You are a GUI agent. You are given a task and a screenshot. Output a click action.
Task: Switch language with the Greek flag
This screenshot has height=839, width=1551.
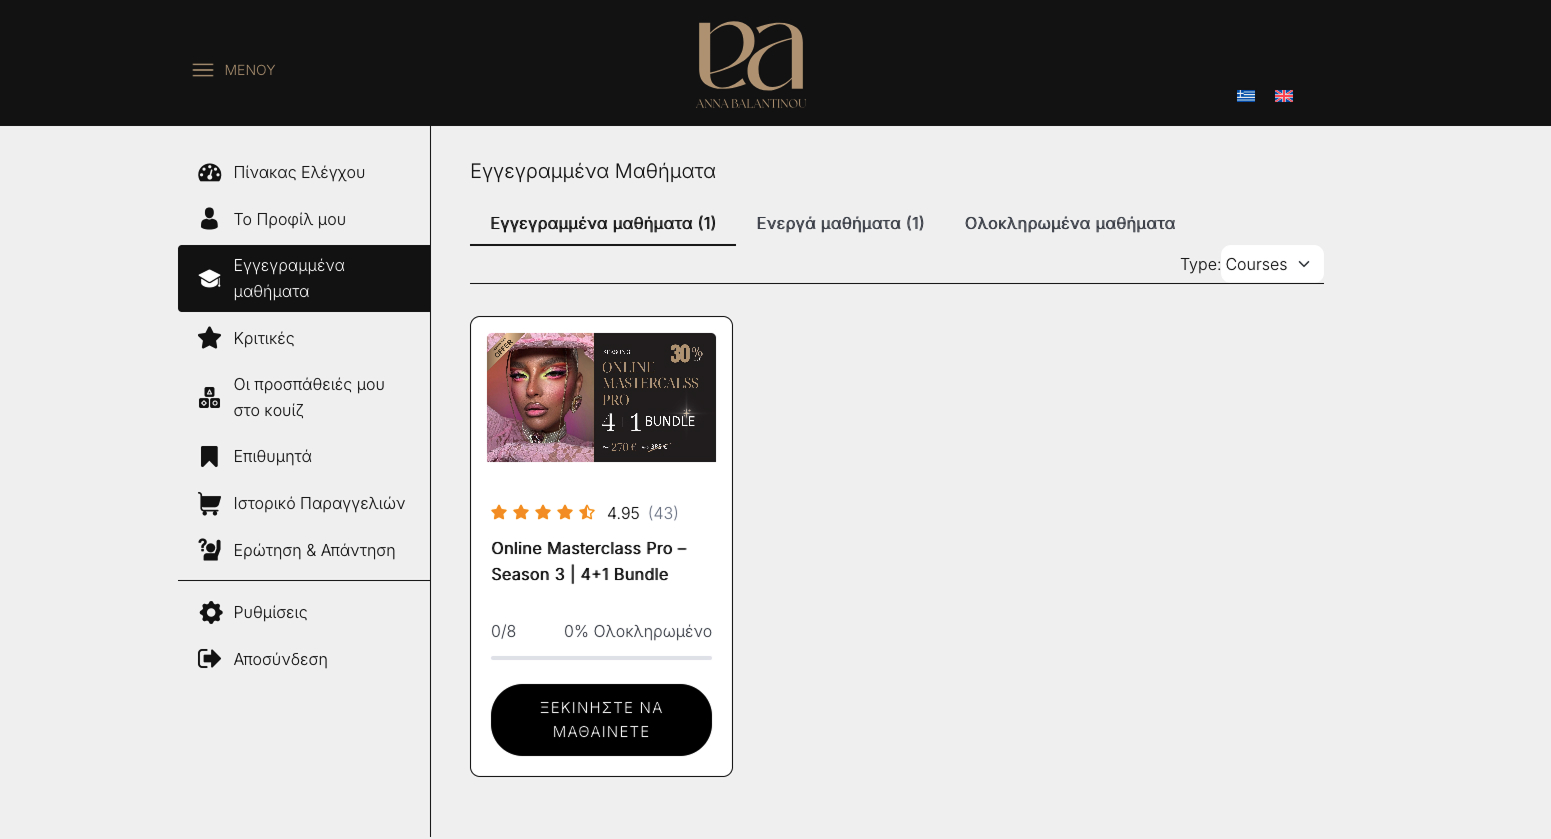pyautogui.click(x=1246, y=96)
